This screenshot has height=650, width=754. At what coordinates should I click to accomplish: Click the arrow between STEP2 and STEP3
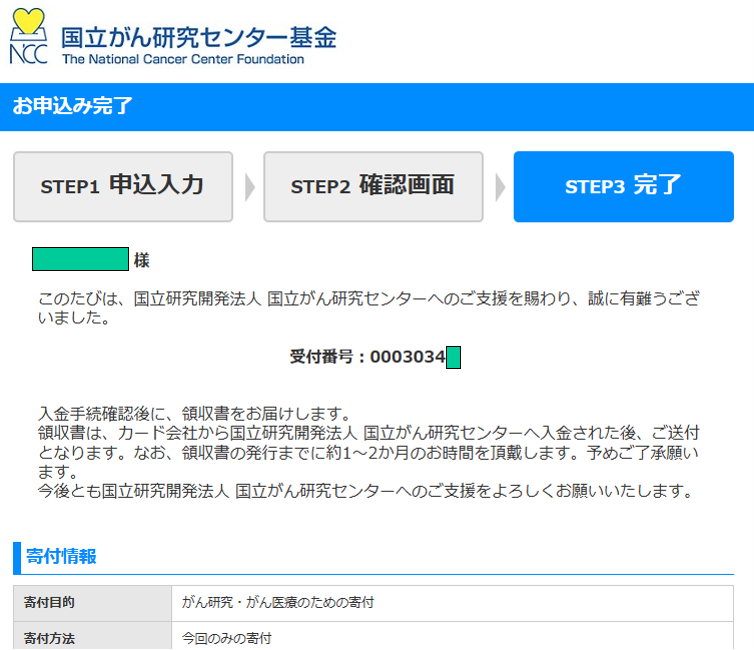pos(500,187)
